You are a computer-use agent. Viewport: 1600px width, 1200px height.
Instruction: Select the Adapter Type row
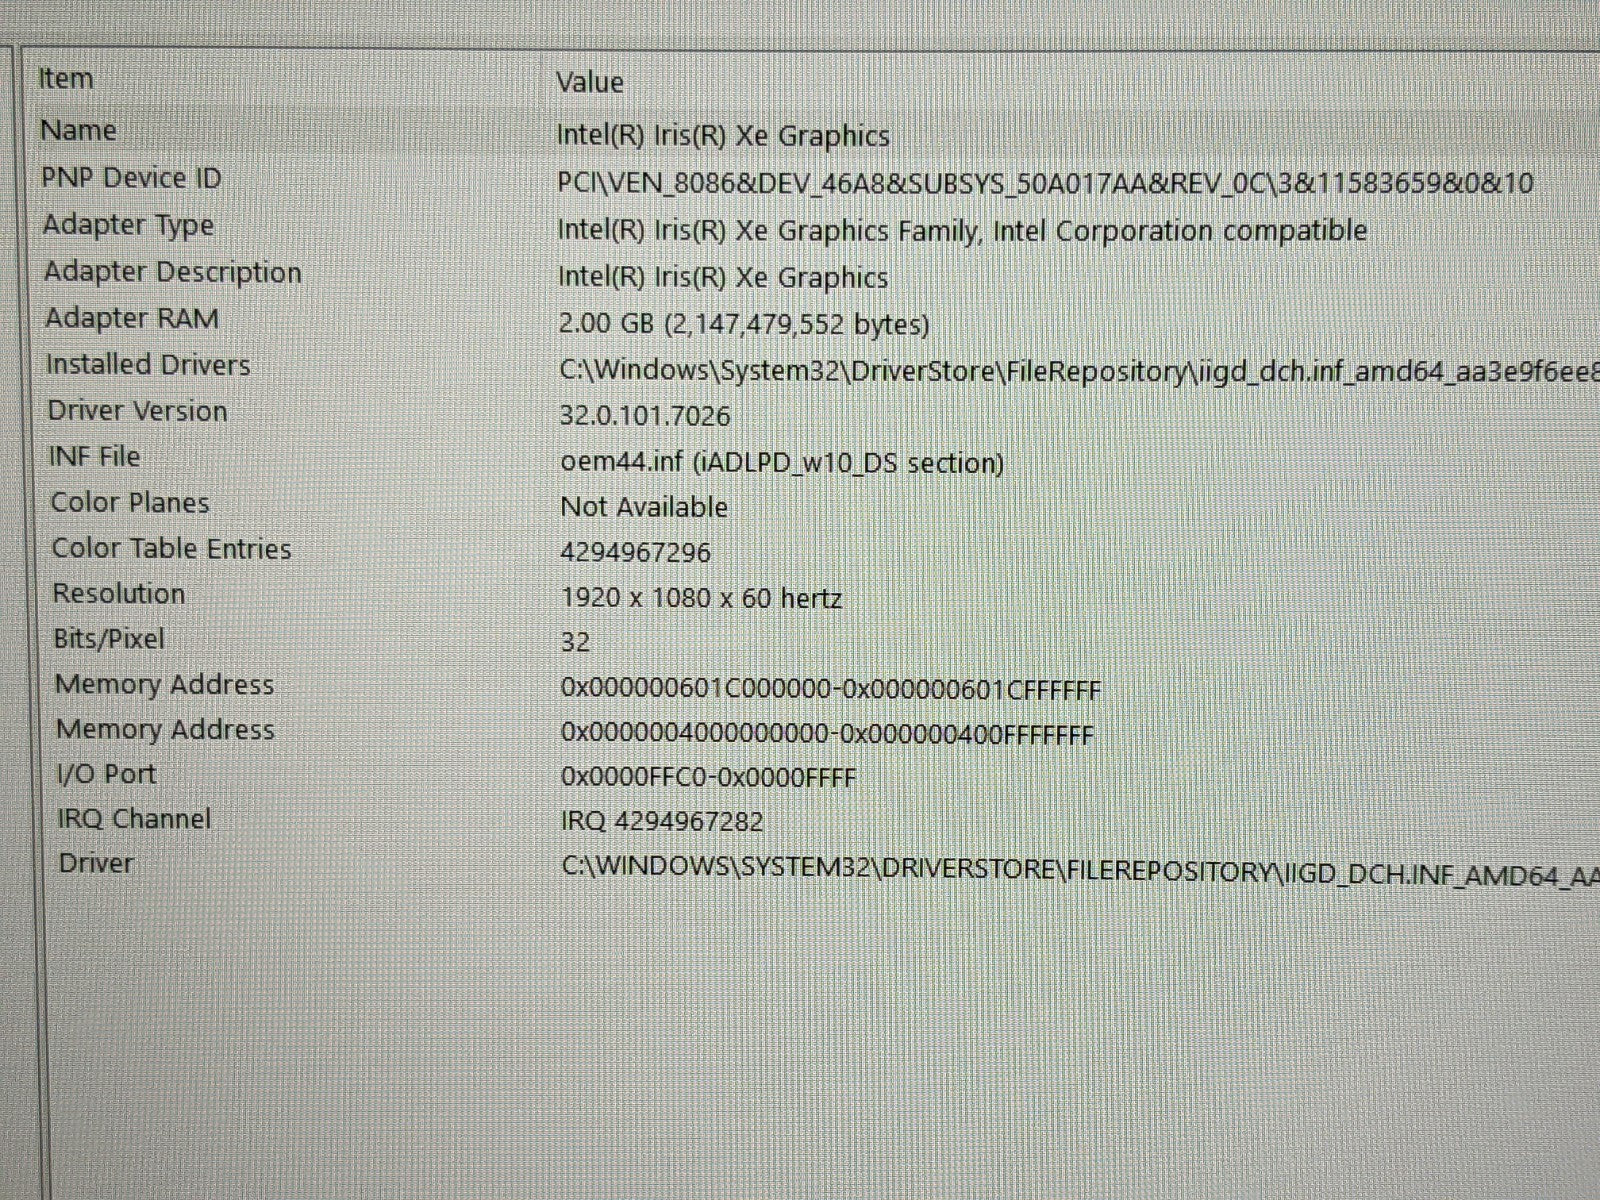tap(128, 226)
